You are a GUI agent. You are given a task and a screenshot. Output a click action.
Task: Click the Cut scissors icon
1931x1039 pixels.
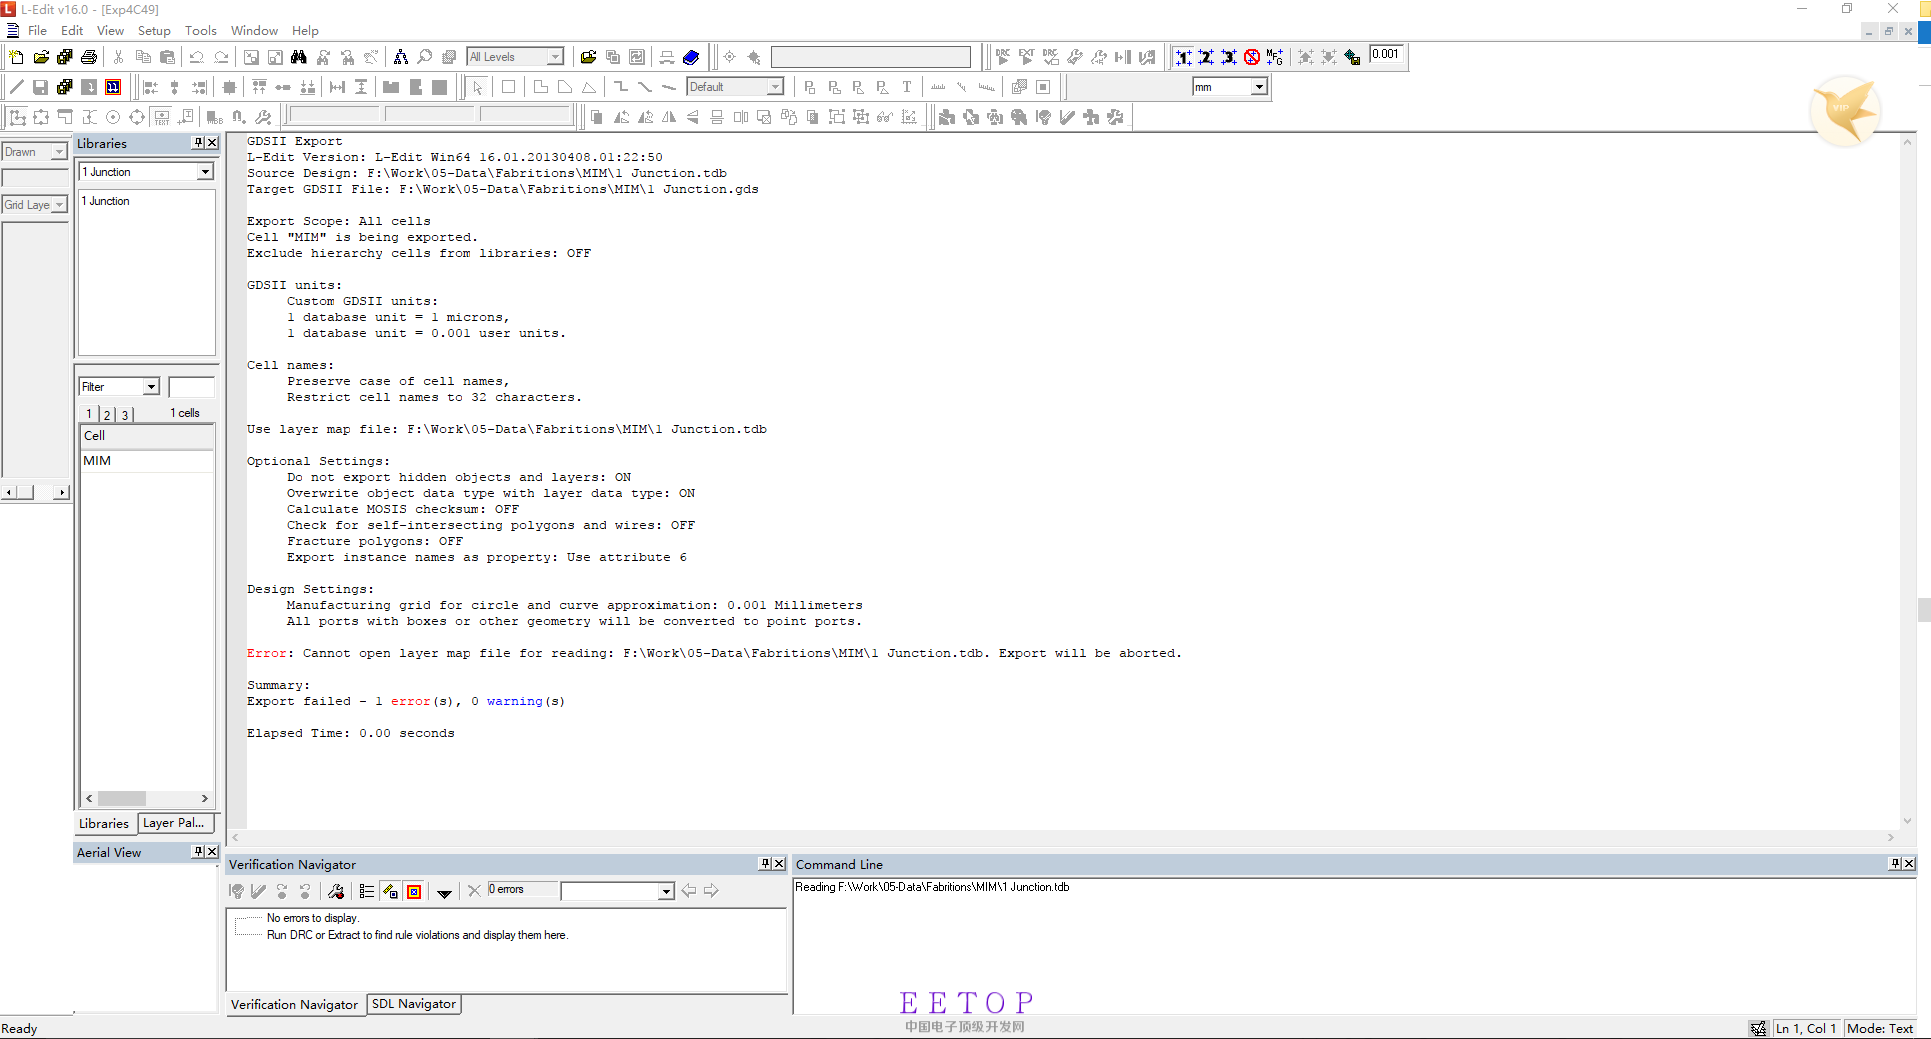pos(118,57)
